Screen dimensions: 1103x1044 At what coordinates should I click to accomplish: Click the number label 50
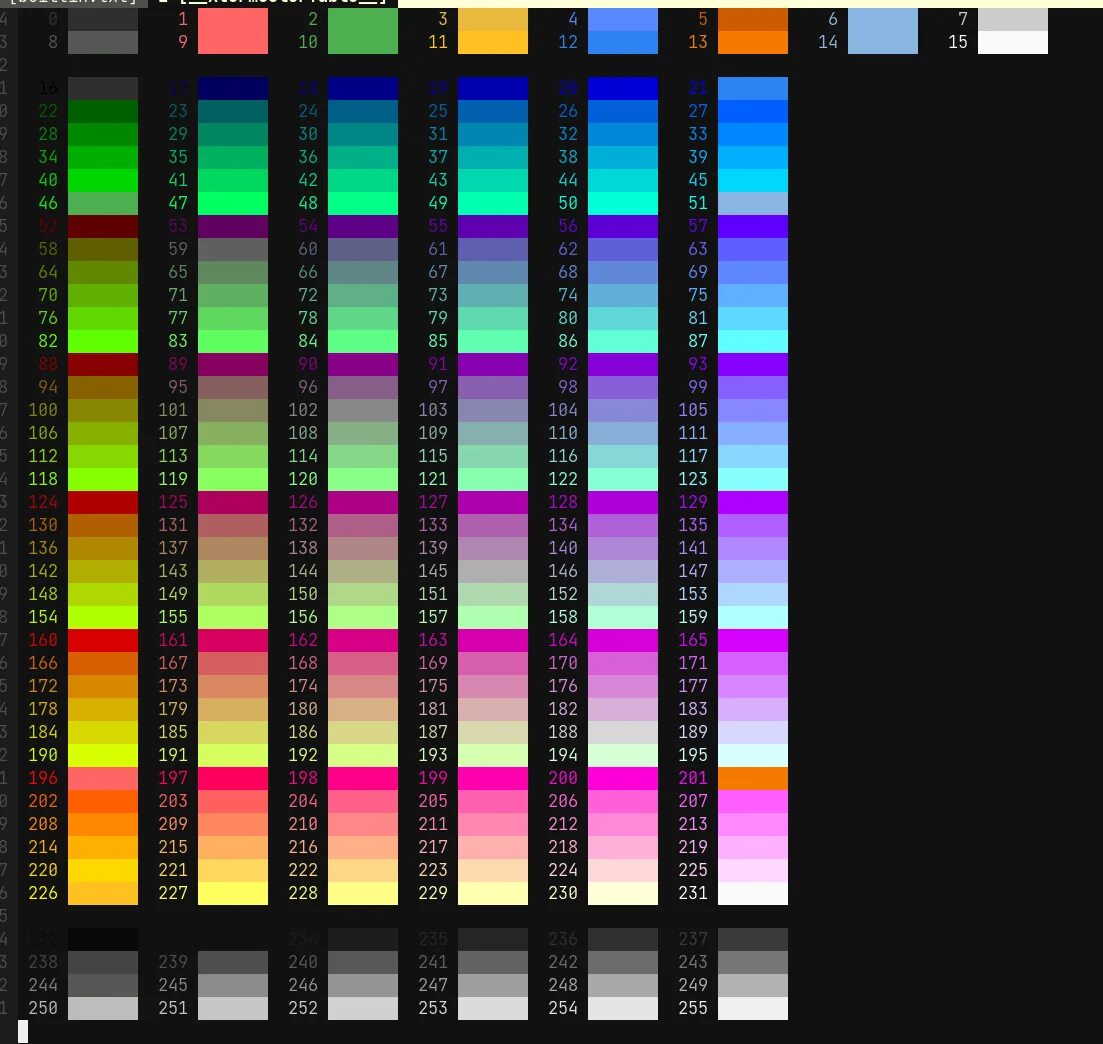click(x=568, y=203)
